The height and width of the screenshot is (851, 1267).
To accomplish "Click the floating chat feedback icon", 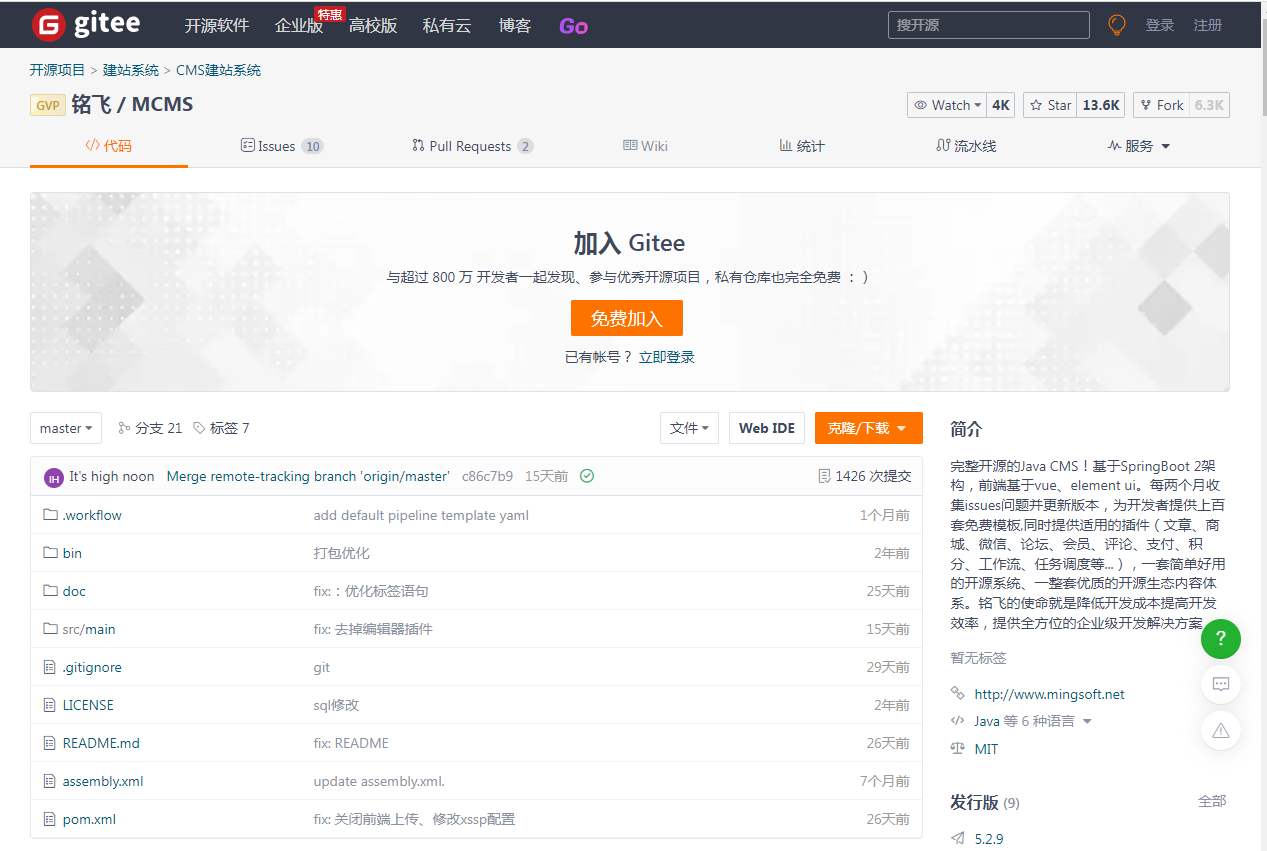I will [1220, 685].
